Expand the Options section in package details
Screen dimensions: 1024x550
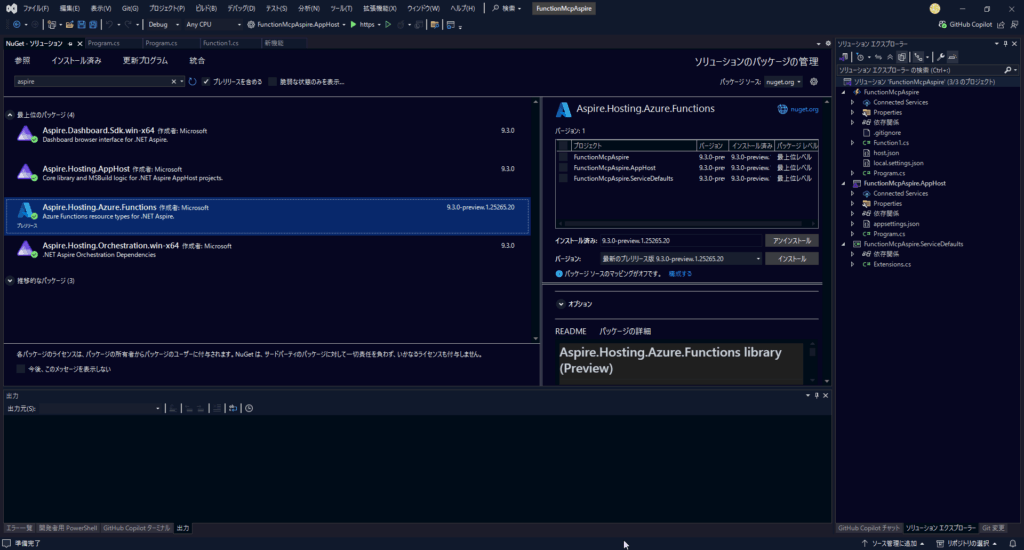pyautogui.click(x=560, y=304)
